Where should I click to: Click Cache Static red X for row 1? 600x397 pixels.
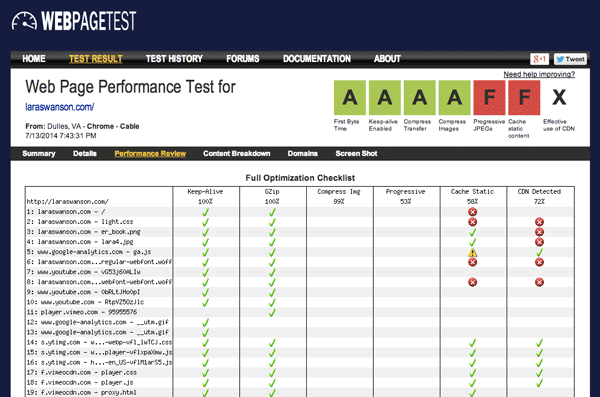(473, 212)
